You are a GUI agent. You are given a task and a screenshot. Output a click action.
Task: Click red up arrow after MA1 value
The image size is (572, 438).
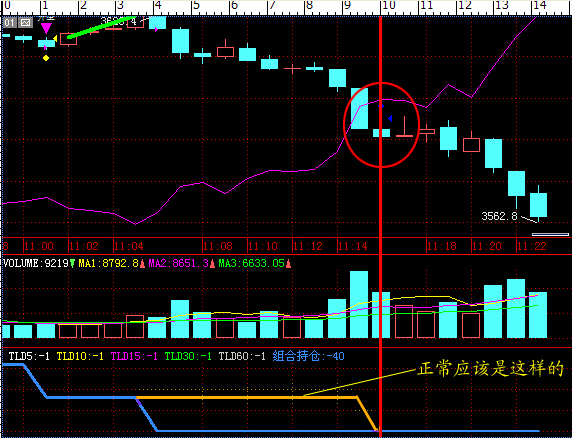(143, 263)
